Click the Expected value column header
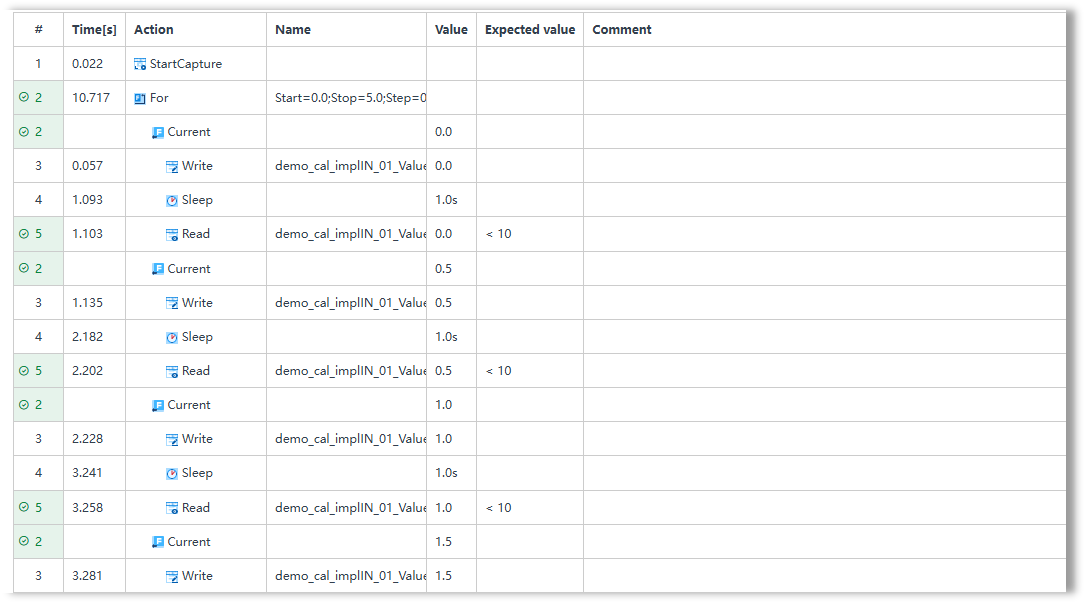The width and height of the screenshot is (1086, 604). coord(530,30)
